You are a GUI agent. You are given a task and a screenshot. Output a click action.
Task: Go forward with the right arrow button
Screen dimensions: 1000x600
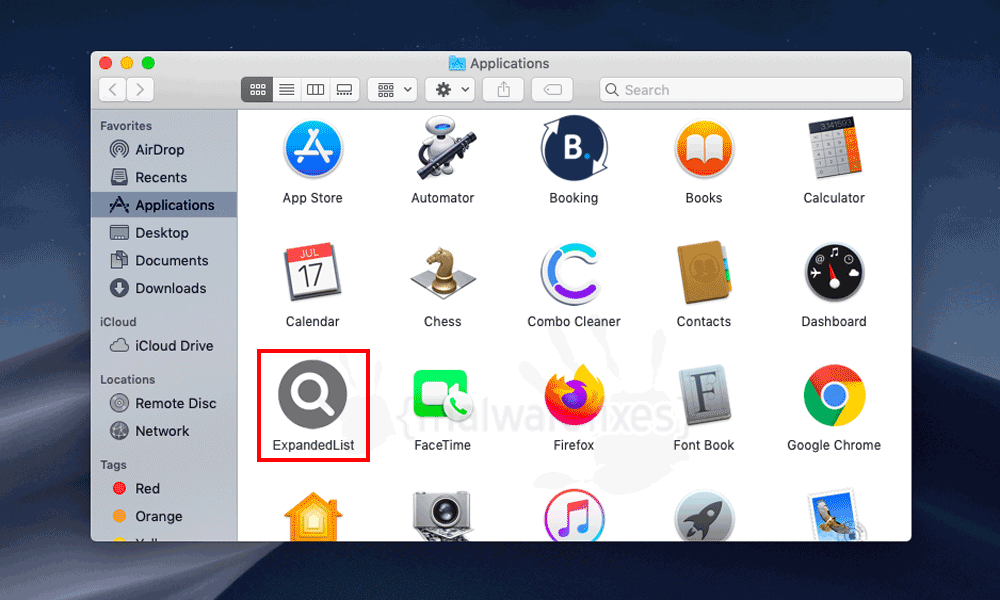pos(140,89)
